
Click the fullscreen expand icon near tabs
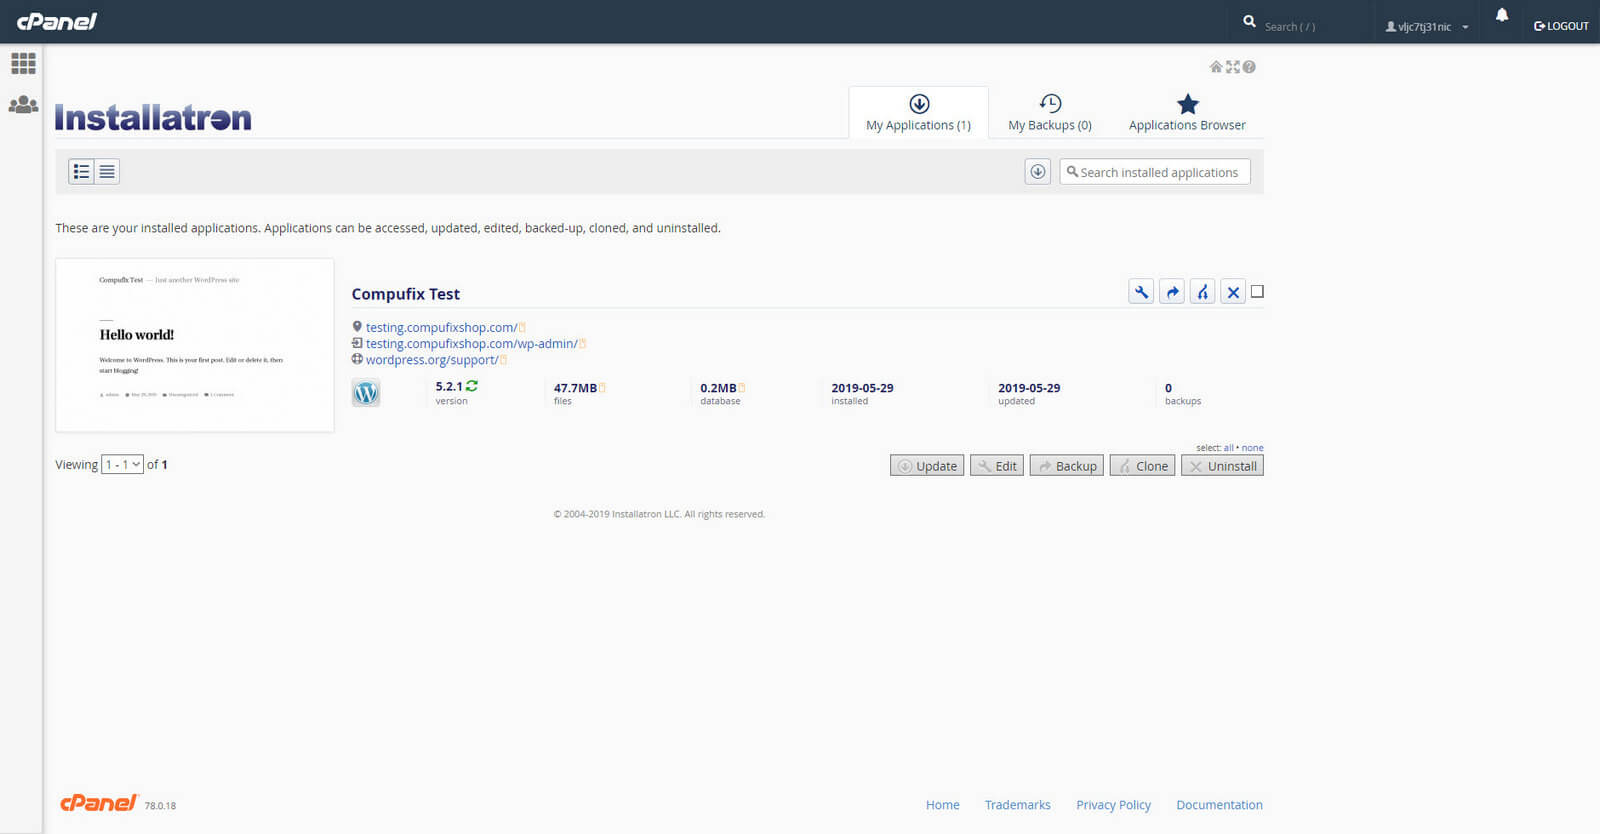(x=1232, y=67)
